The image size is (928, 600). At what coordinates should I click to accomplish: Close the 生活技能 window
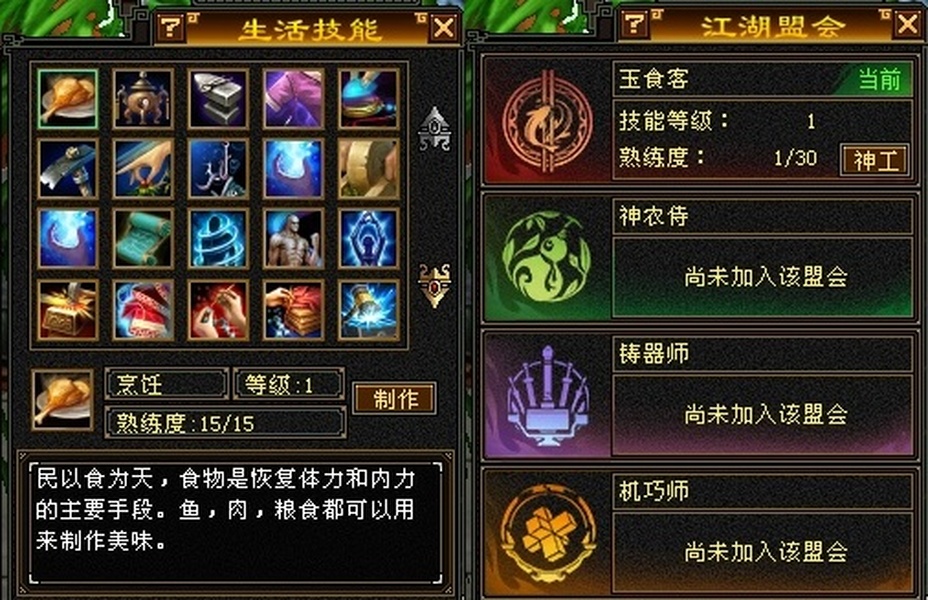pos(443,27)
